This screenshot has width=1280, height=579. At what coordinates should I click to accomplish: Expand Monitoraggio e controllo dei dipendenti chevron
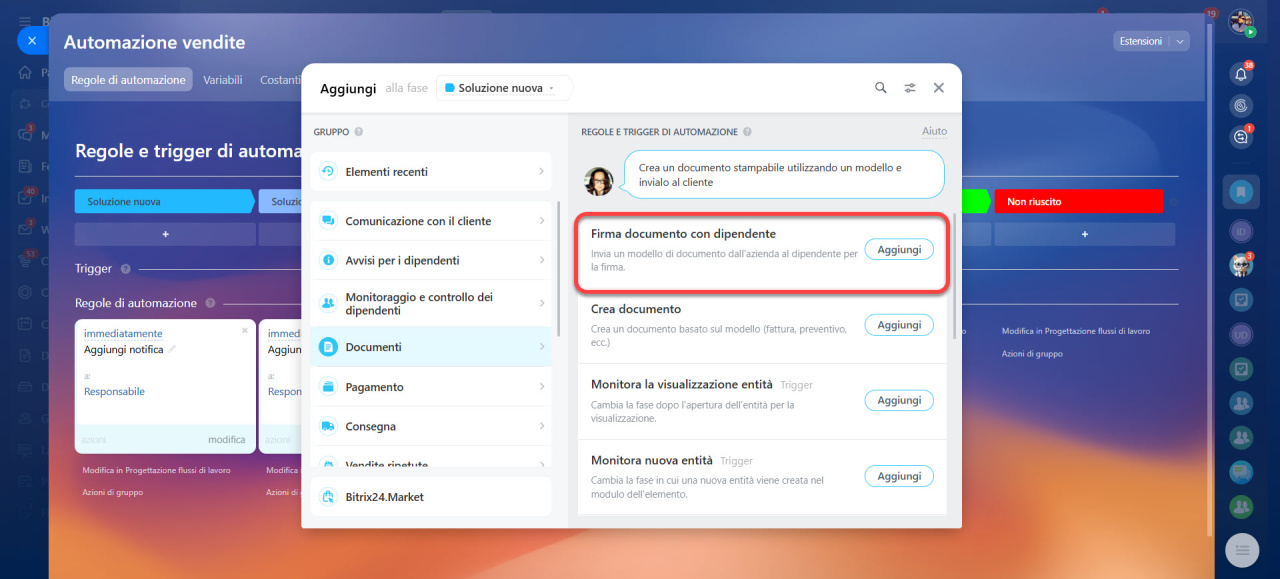(x=541, y=303)
